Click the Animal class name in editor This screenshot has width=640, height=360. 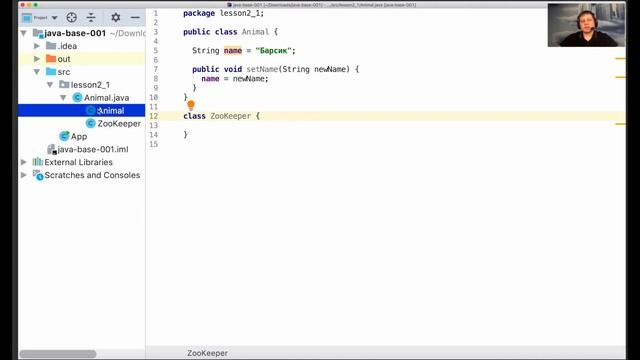point(255,32)
